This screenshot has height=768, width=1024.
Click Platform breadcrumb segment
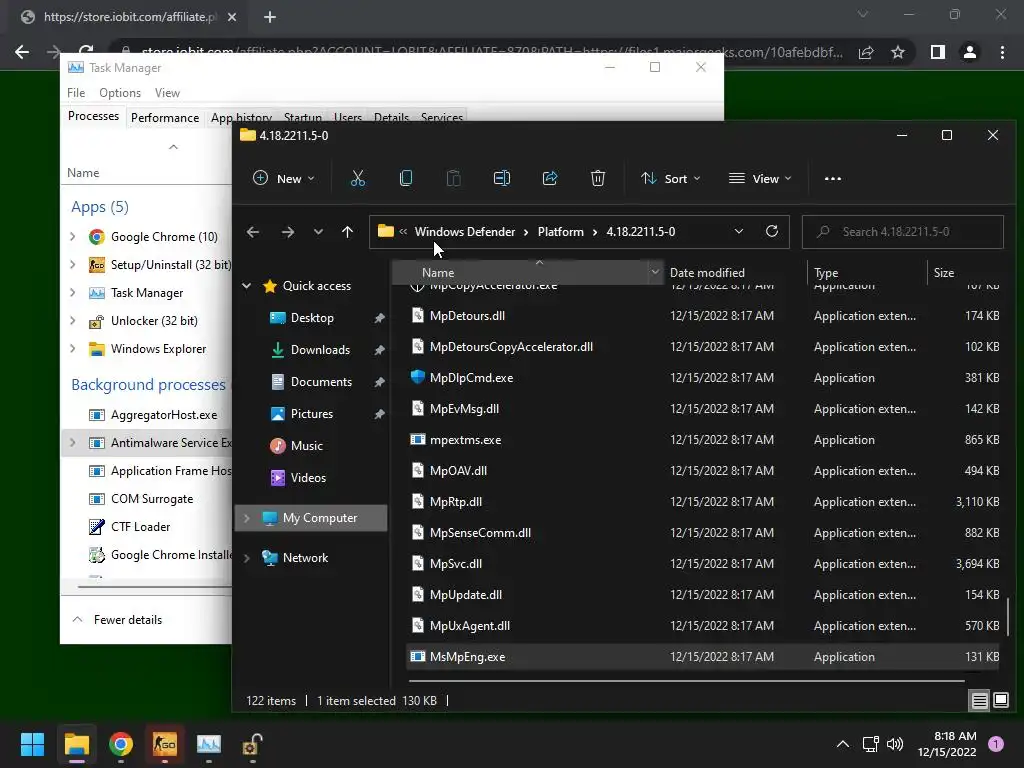560,232
